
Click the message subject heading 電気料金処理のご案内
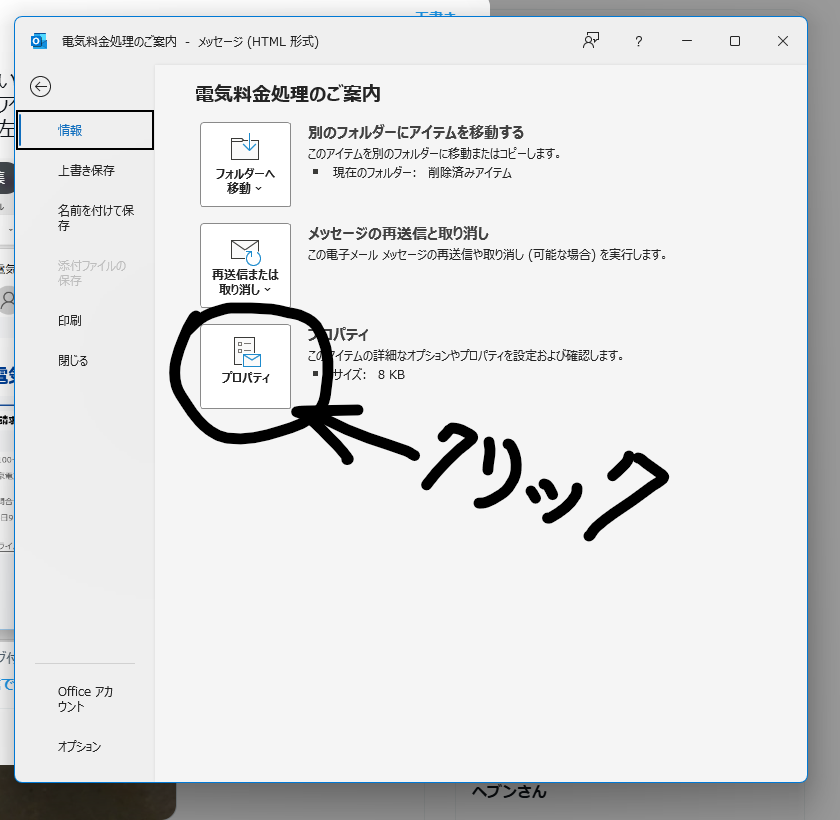(287, 91)
